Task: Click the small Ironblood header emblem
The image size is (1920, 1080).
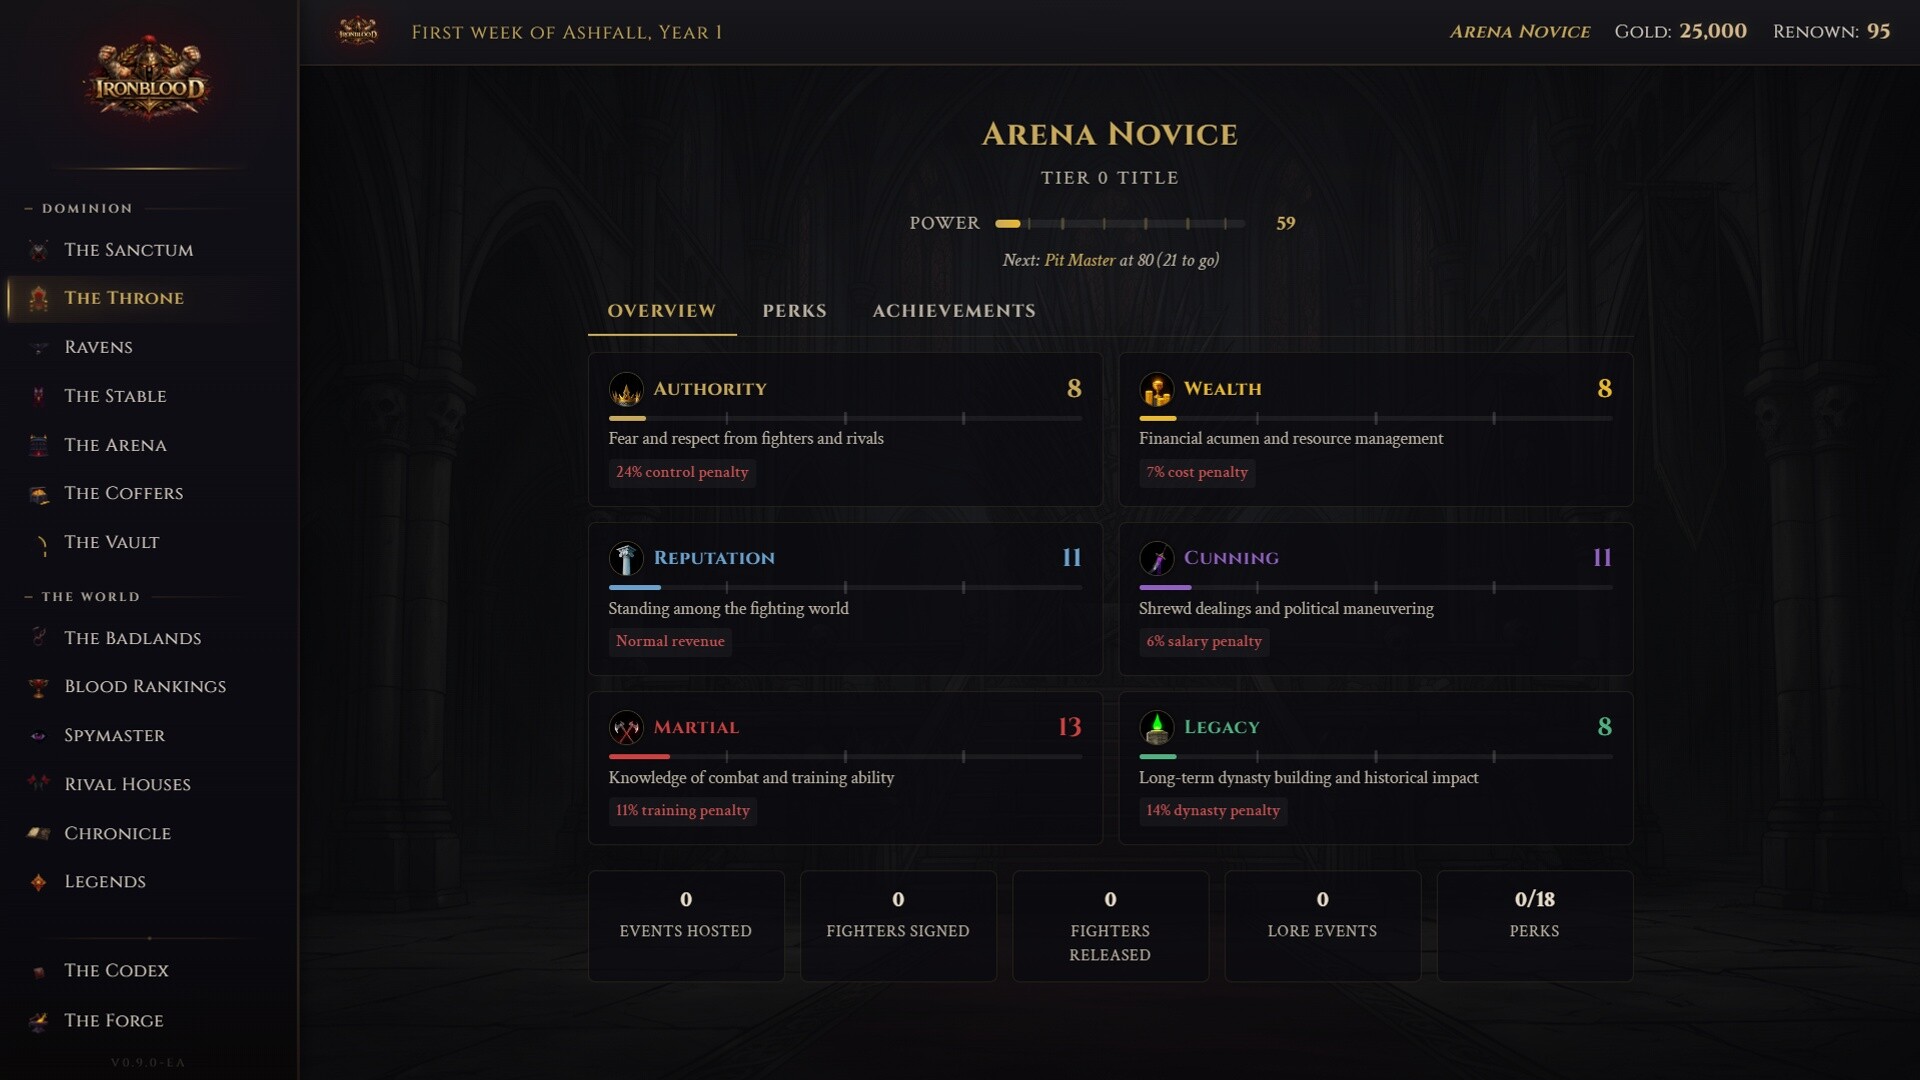Action: click(357, 32)
